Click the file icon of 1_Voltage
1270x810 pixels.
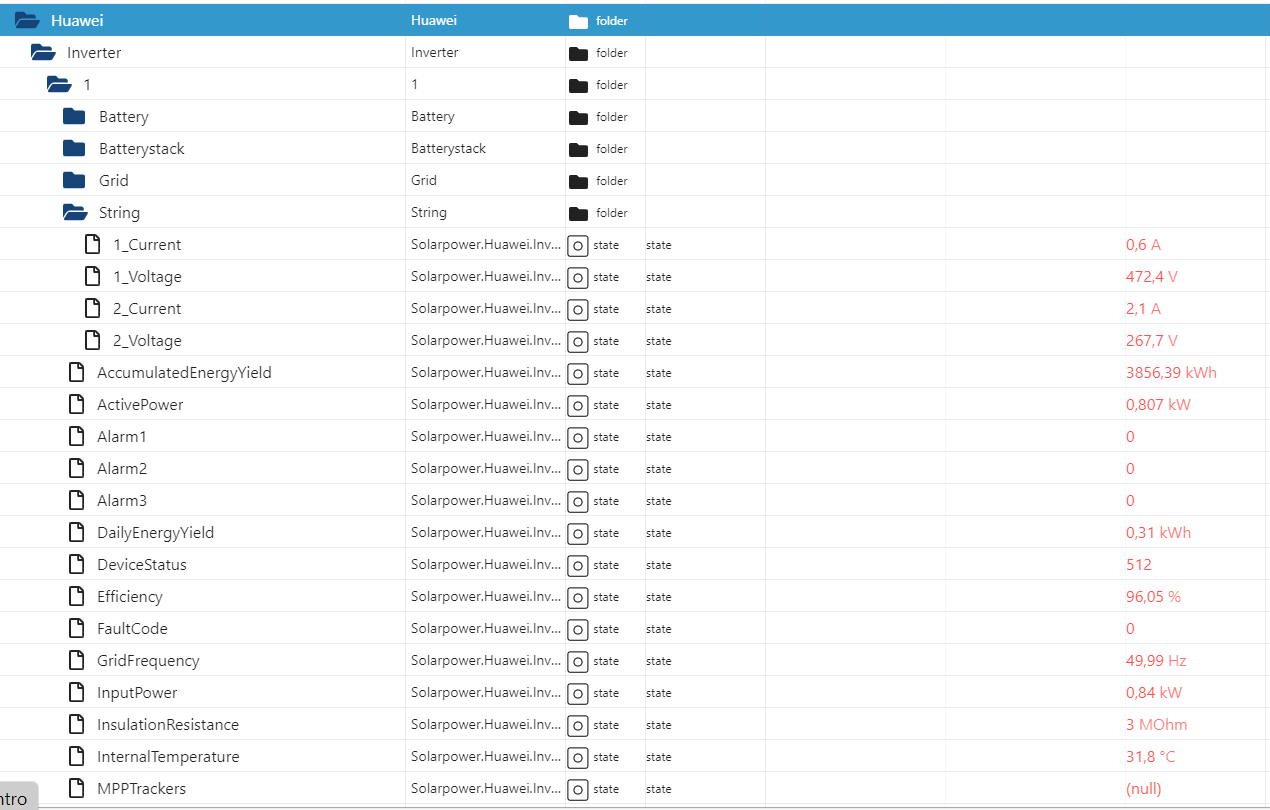pyautogui.click(x=92, y=276)
